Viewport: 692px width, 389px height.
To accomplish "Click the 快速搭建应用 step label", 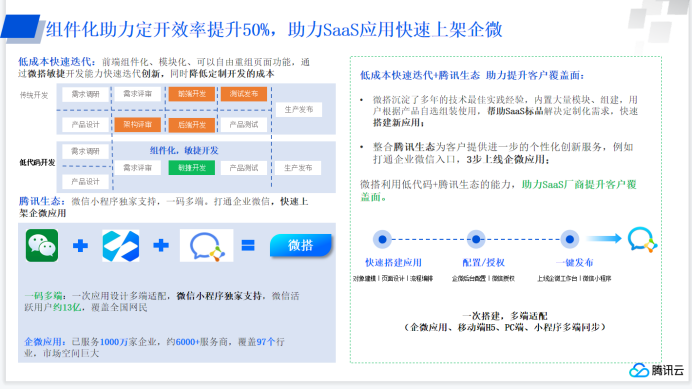I will (x=393, y=263).
